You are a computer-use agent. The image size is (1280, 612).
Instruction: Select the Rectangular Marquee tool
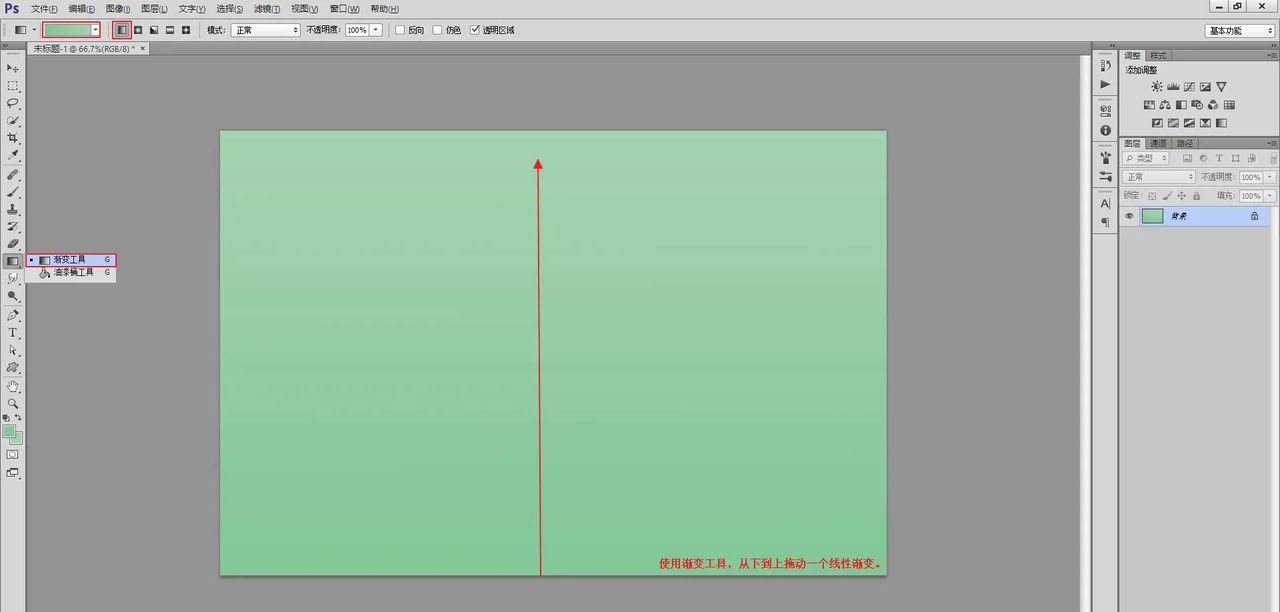[13, 86]
